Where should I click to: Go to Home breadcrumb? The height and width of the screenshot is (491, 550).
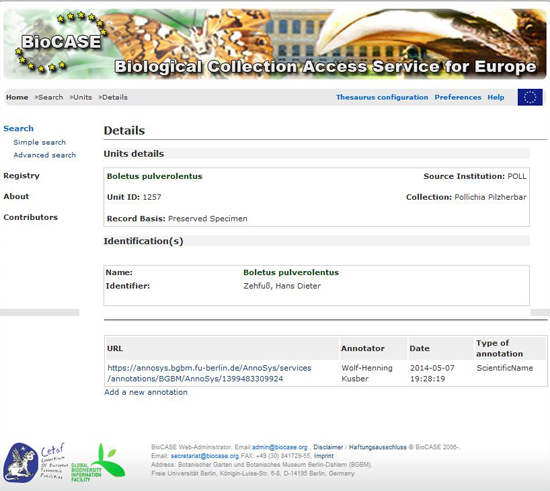[x=17, y=97]
